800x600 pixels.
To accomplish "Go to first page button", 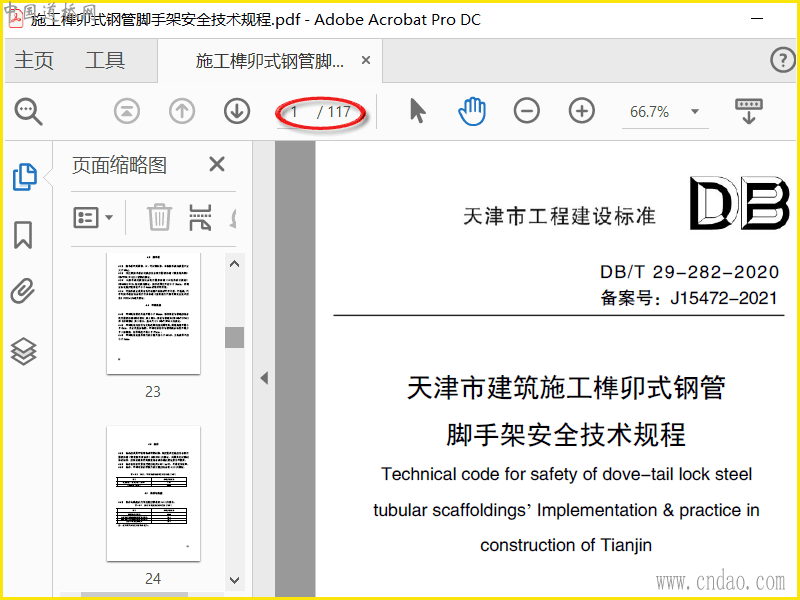I will [x=127, y=111].
